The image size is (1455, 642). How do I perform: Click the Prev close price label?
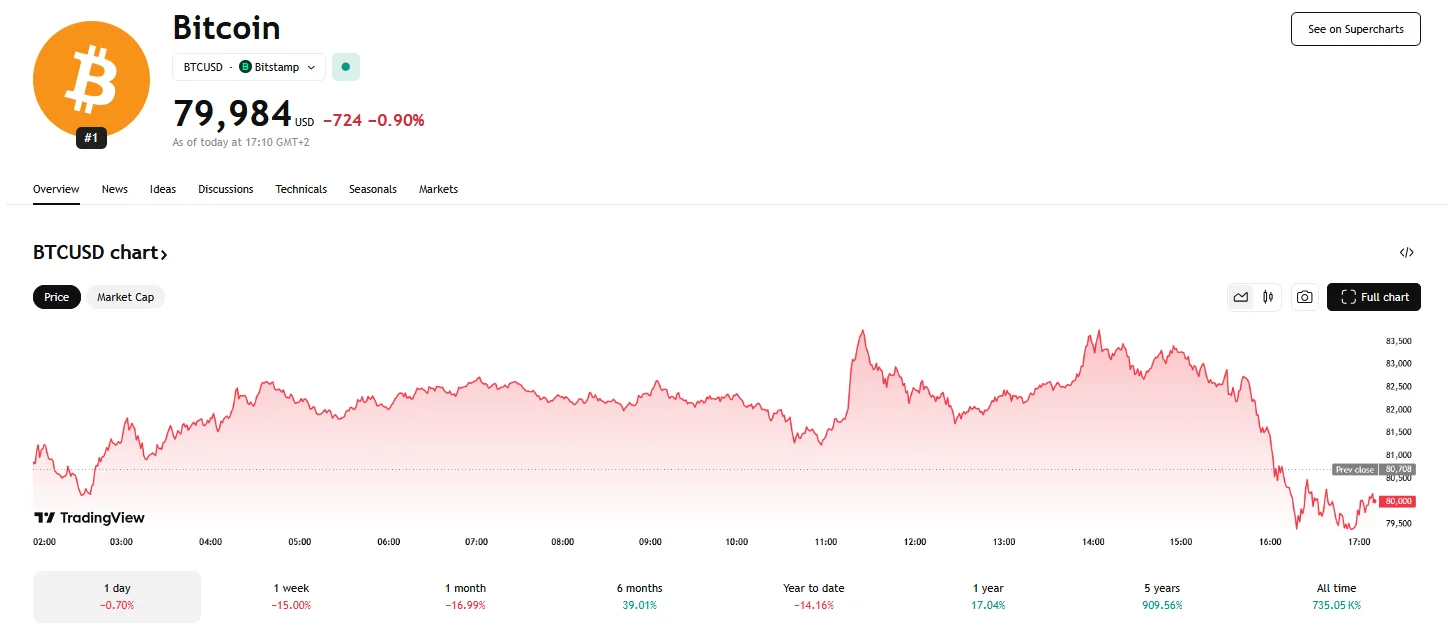(1355, 469)
